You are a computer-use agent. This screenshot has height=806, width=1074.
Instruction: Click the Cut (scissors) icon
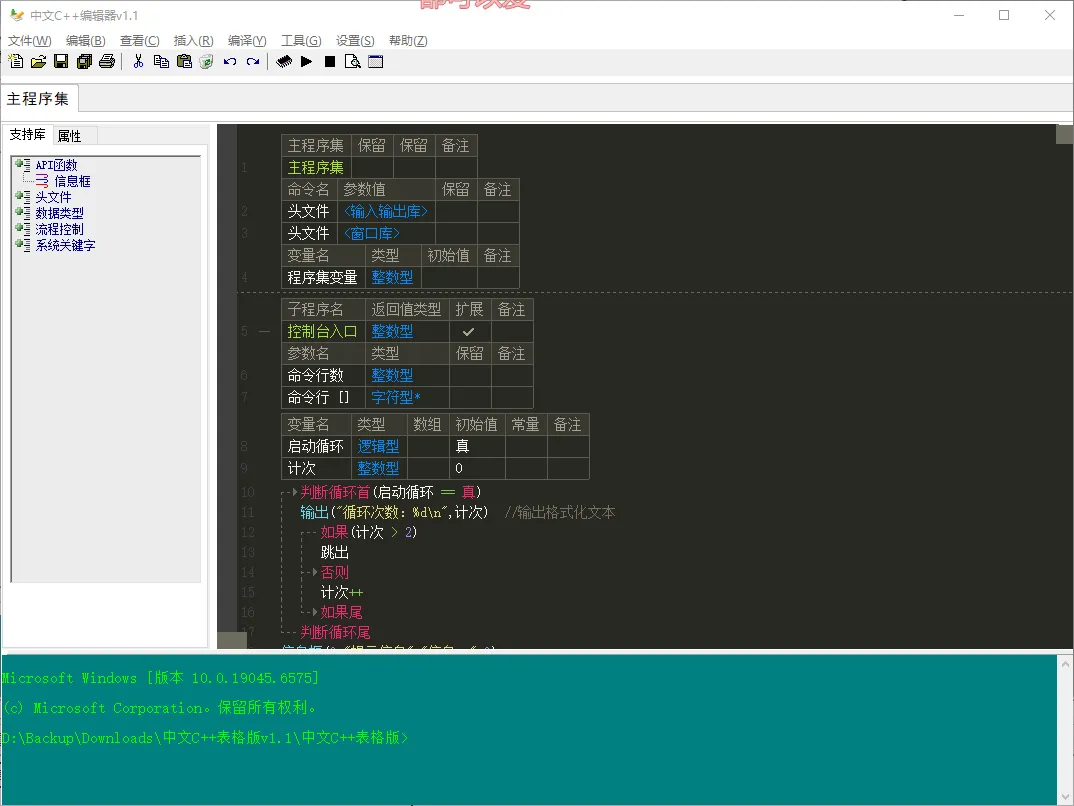point(138,62)
